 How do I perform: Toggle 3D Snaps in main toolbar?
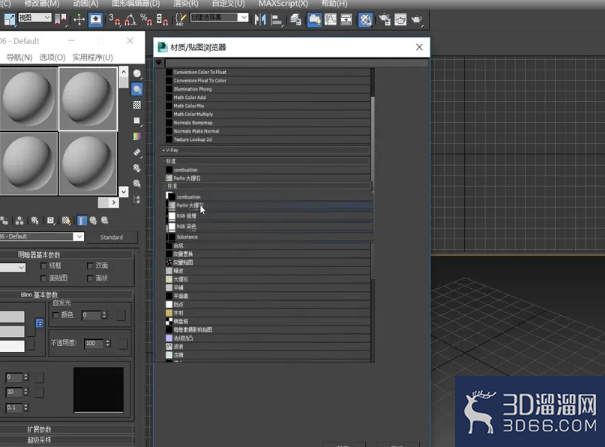[x=114, y=19]
